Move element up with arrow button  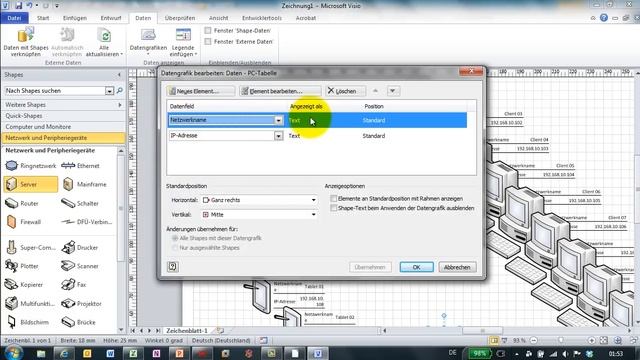click(376, 91)
